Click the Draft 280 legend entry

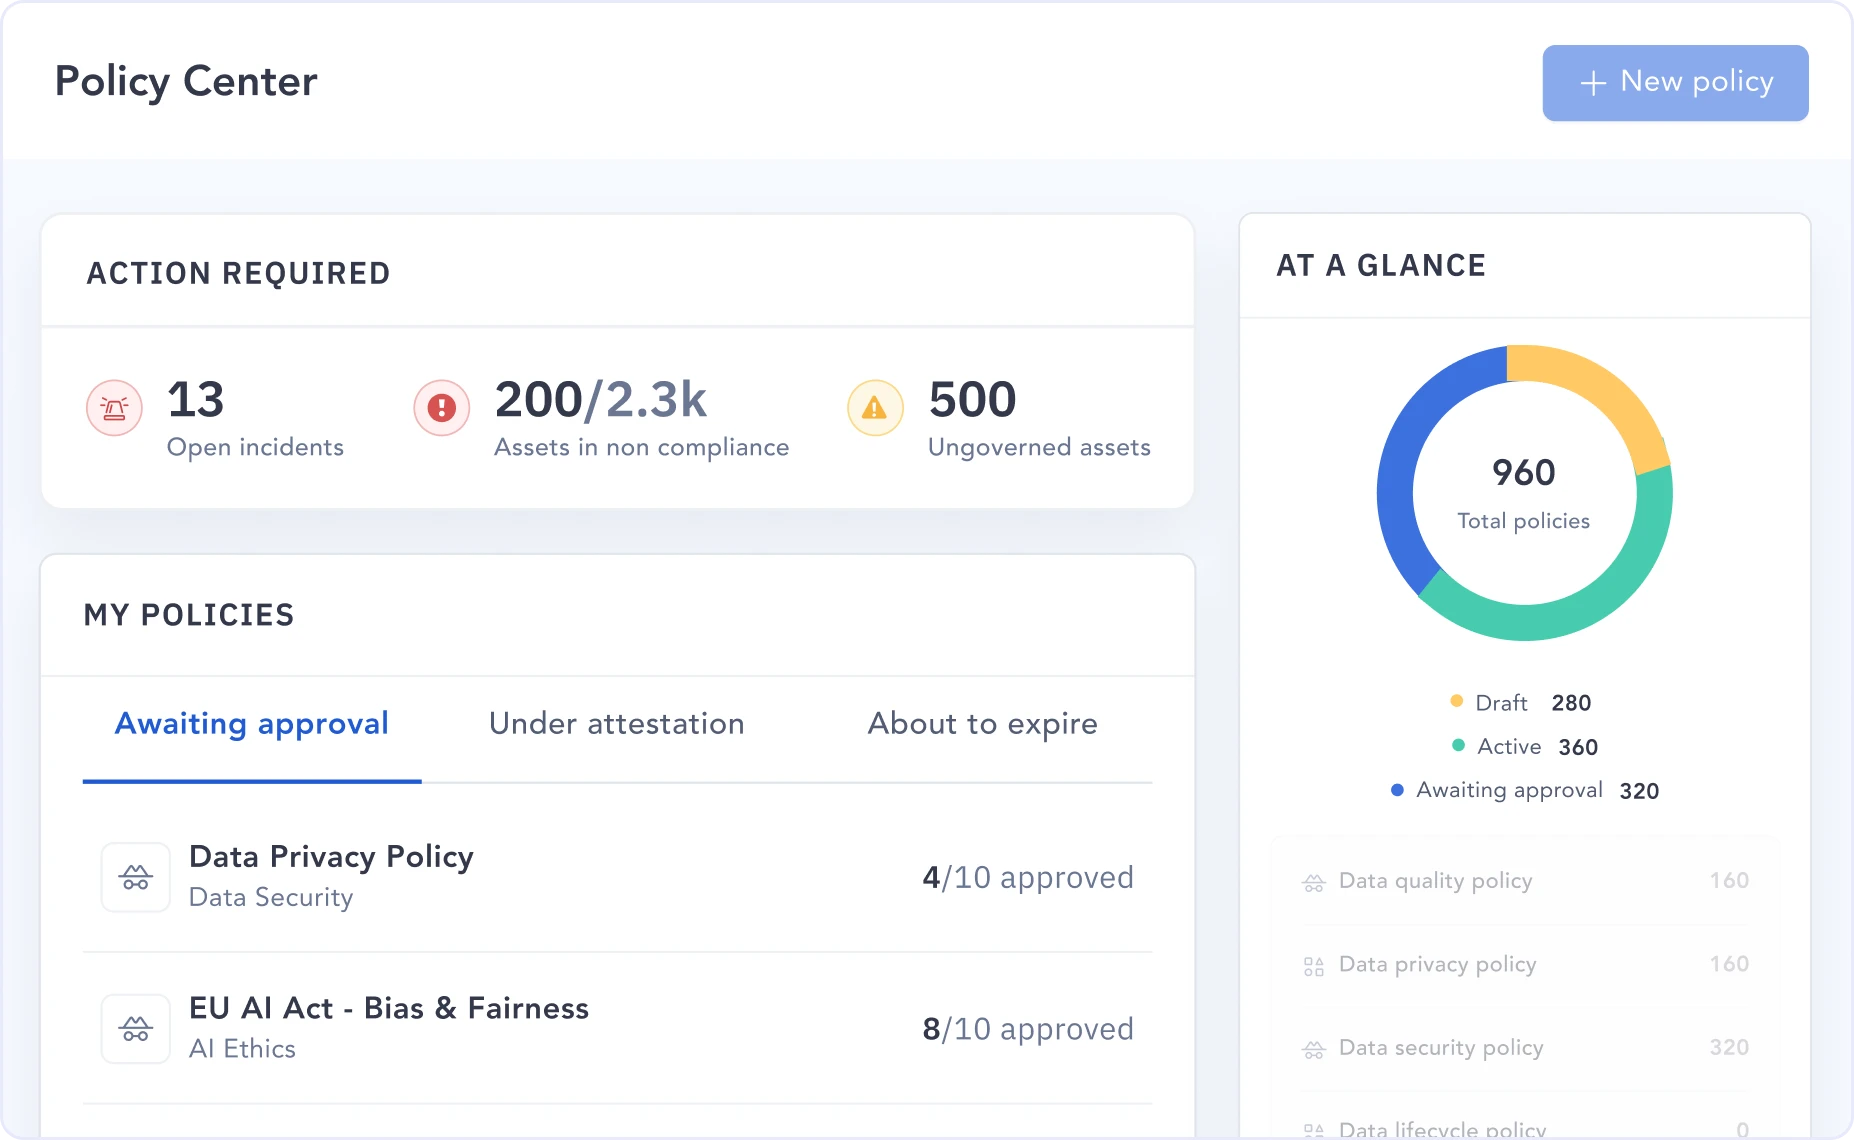point(1521,703)
